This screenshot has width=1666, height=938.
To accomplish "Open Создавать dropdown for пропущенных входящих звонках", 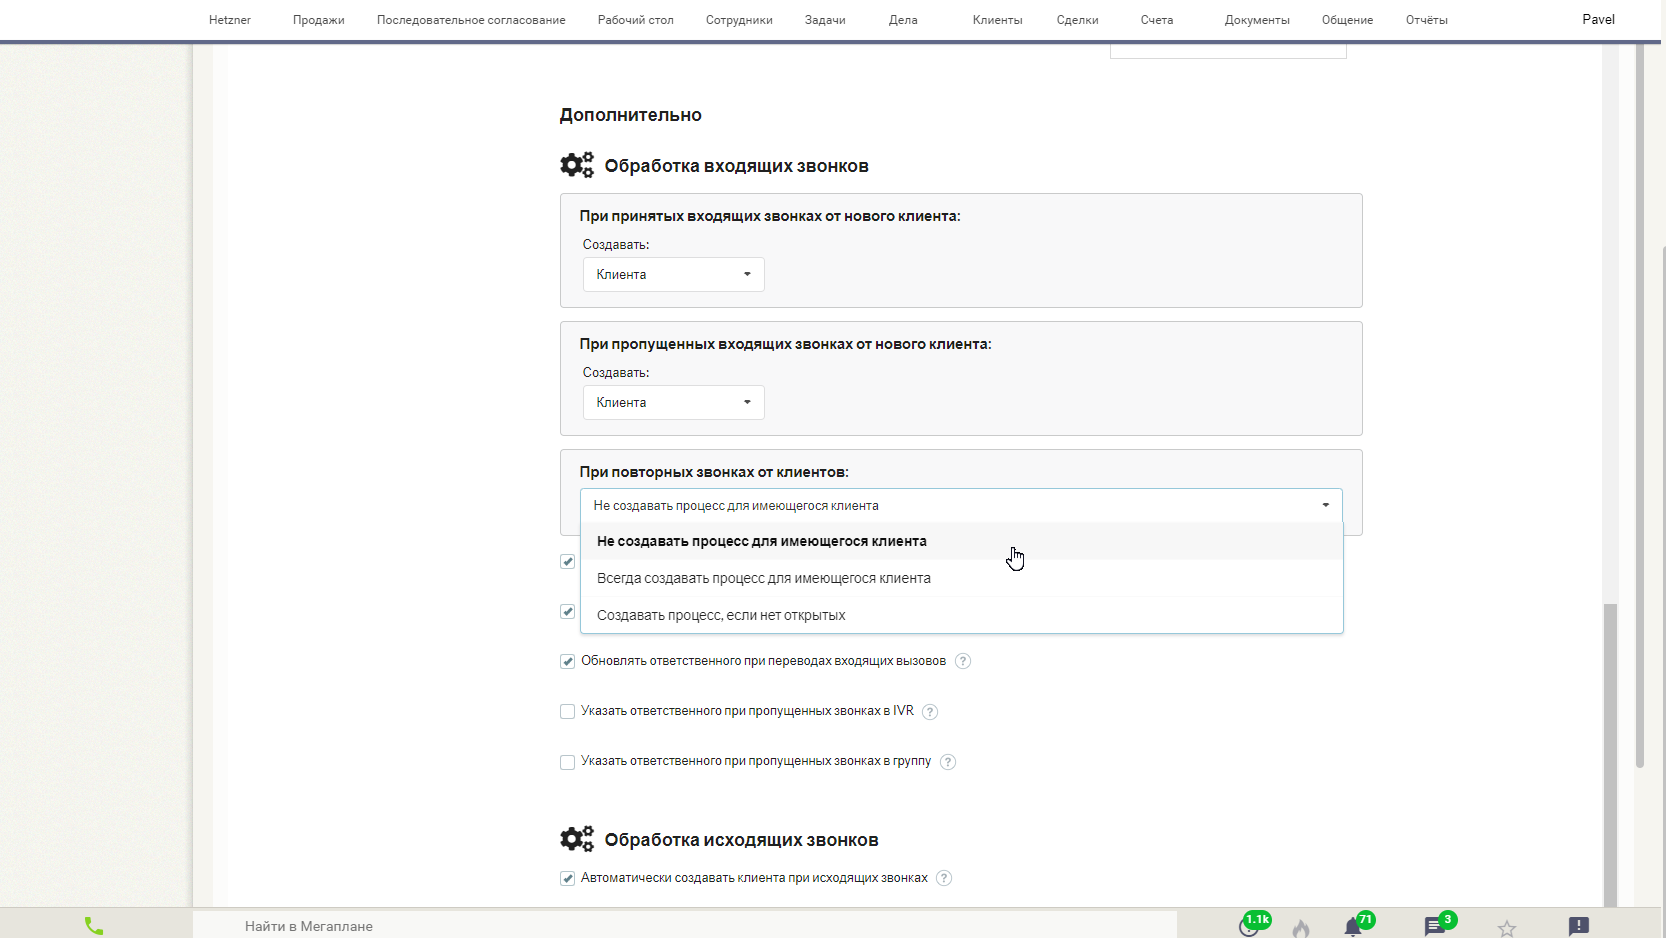I will pos(673,402).
